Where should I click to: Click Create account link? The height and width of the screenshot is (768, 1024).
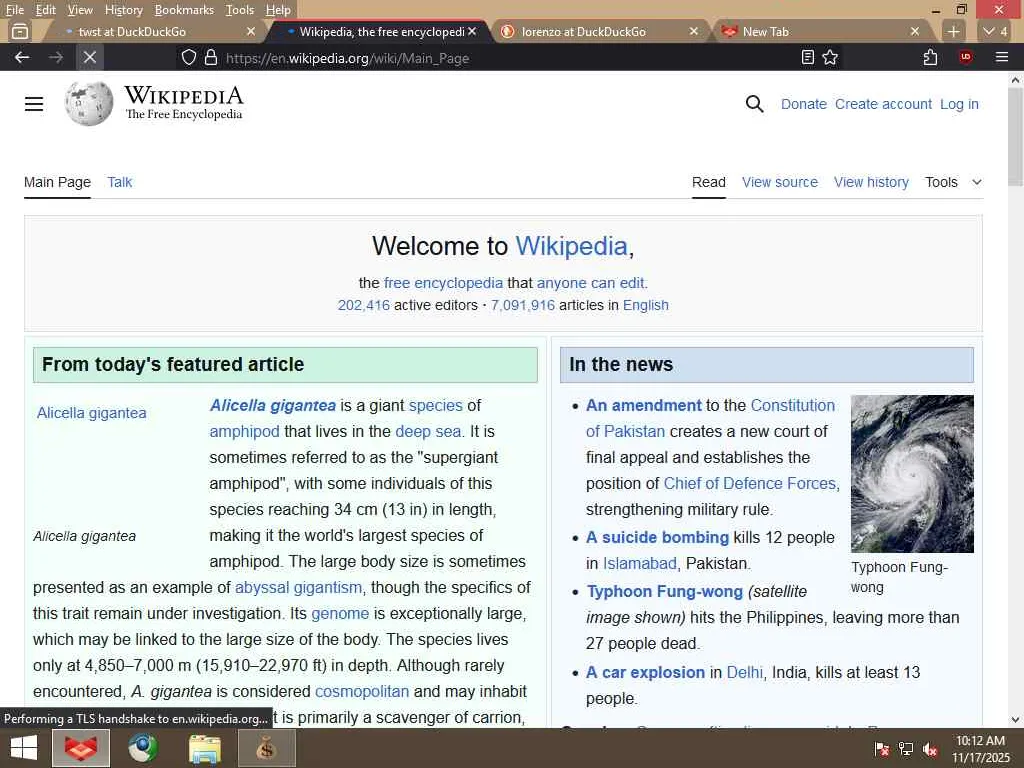tap(883, 104)
